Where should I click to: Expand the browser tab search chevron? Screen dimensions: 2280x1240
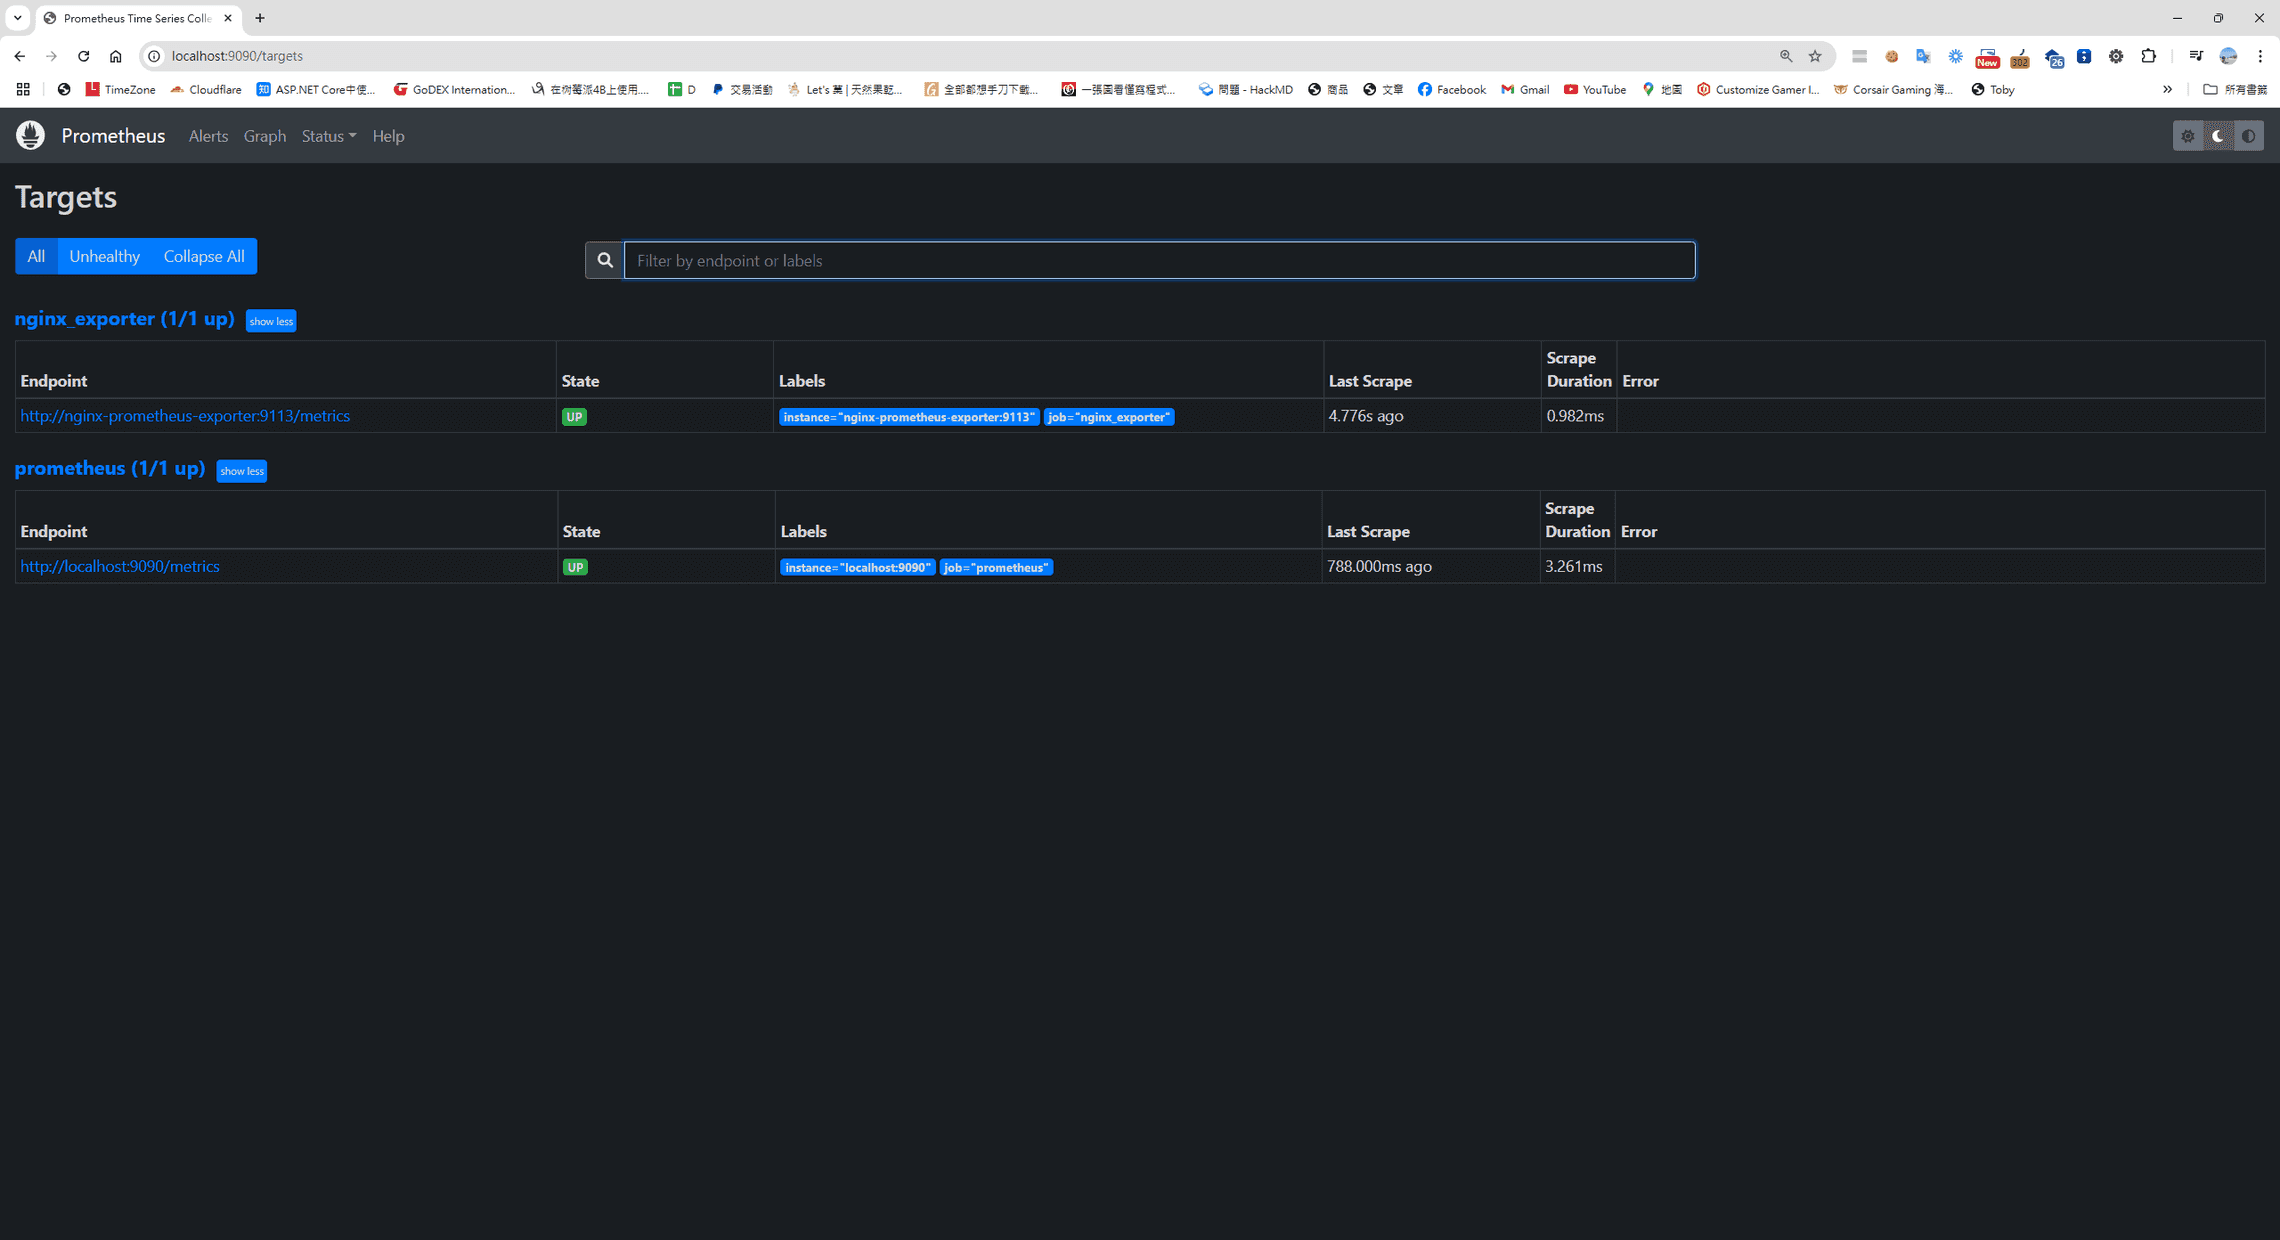click(16, 18)
